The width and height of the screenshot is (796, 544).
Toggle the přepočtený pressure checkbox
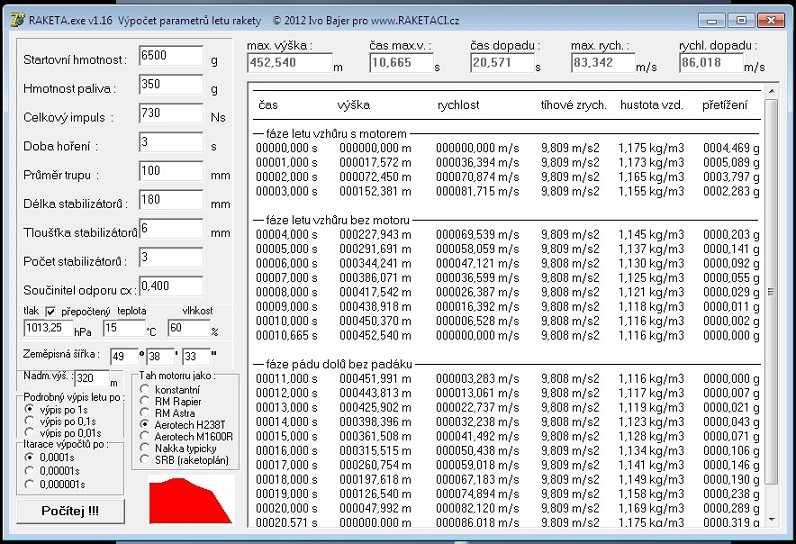[50, 311]
